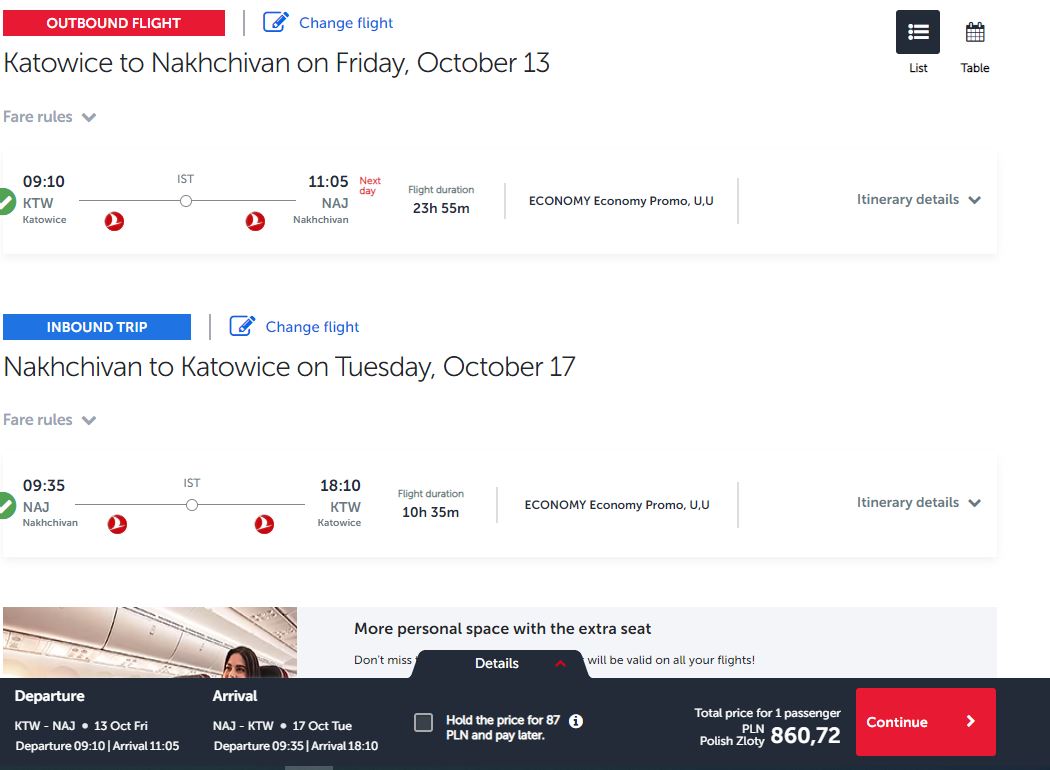This screenshot has height=770, width=1050.
Task: Click the outbound Change flight pencil icon
Action: coord(275,22)
